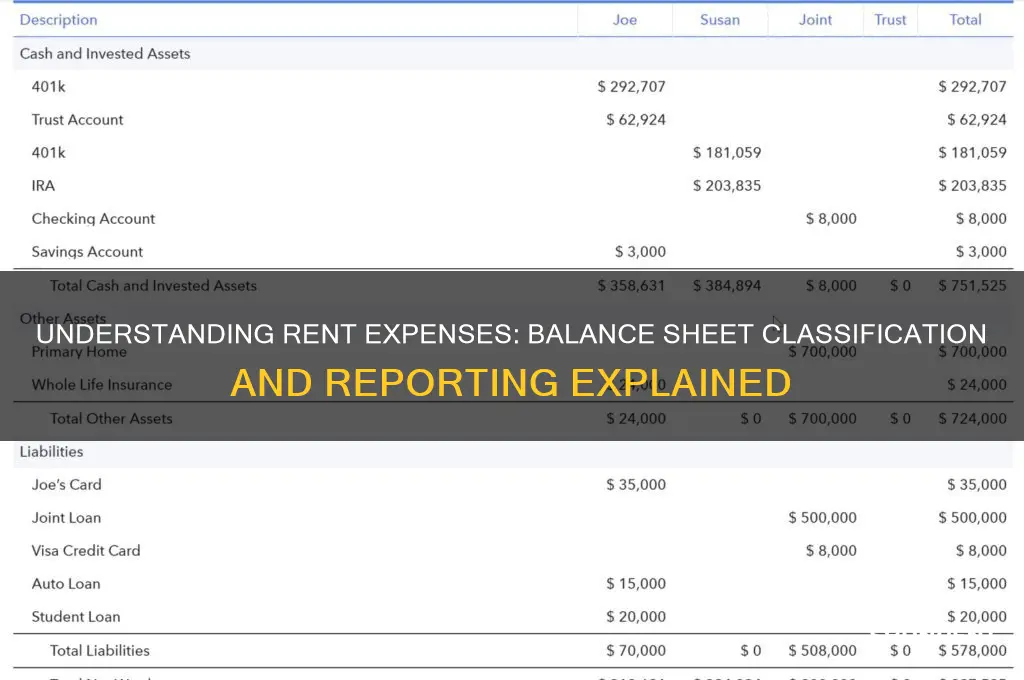This screenshot has width=1024, height=680.
Task: Select the Checking Account row label
Action: (93, 218)
